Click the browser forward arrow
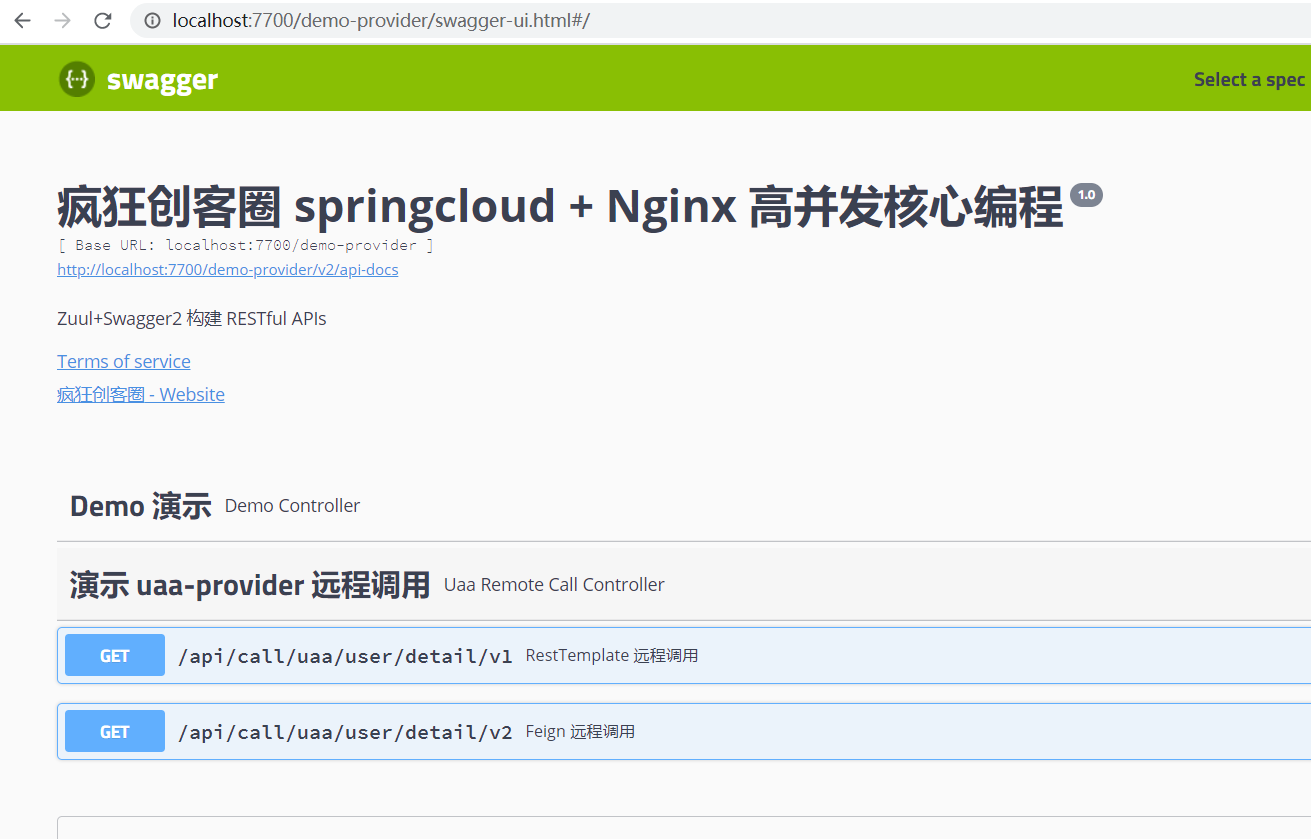The image size is (1311, 839). tap(62, 21)
